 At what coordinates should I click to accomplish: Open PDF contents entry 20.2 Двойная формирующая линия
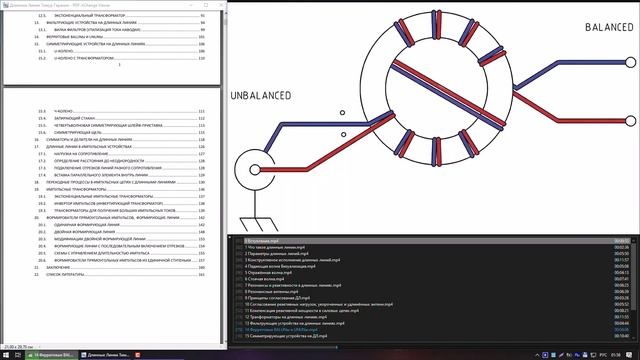point(122,232)
